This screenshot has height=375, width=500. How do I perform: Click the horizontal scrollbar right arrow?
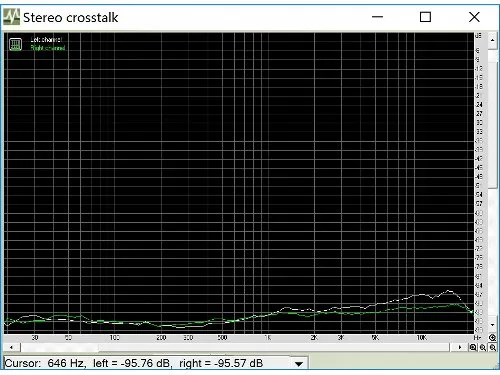(460, 347)
